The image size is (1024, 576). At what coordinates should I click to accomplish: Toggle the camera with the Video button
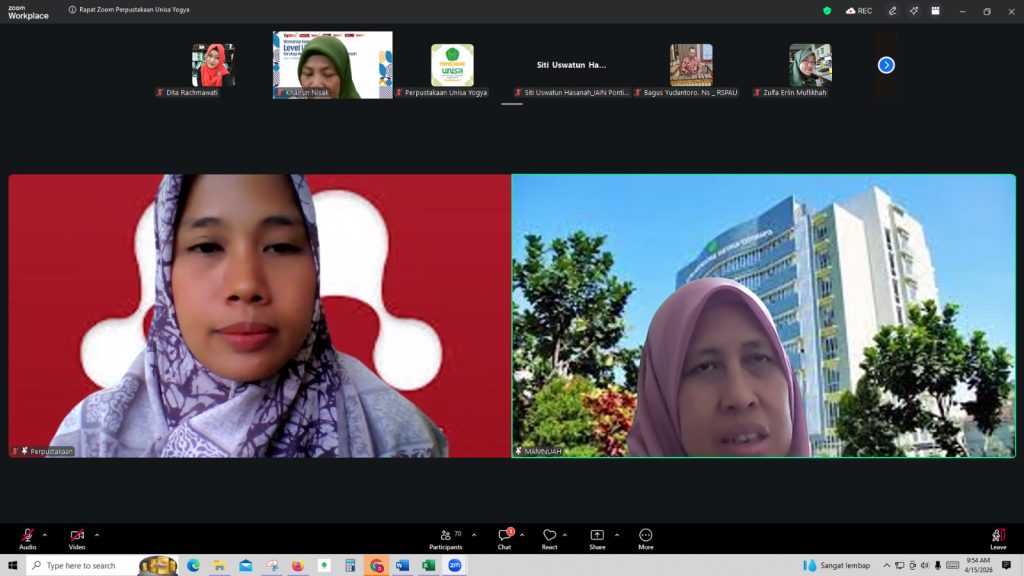point(77,537)
